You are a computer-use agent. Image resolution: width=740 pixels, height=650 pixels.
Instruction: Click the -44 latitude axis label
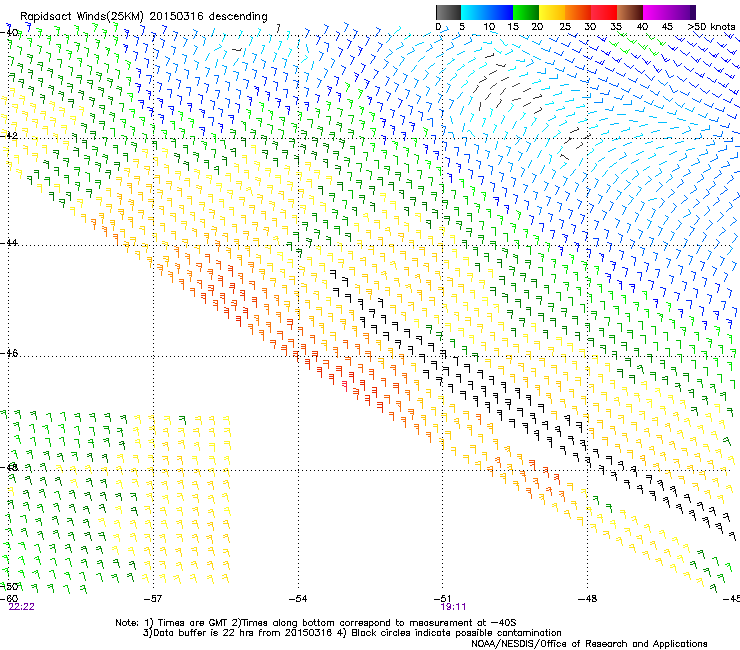coord(9,243)
